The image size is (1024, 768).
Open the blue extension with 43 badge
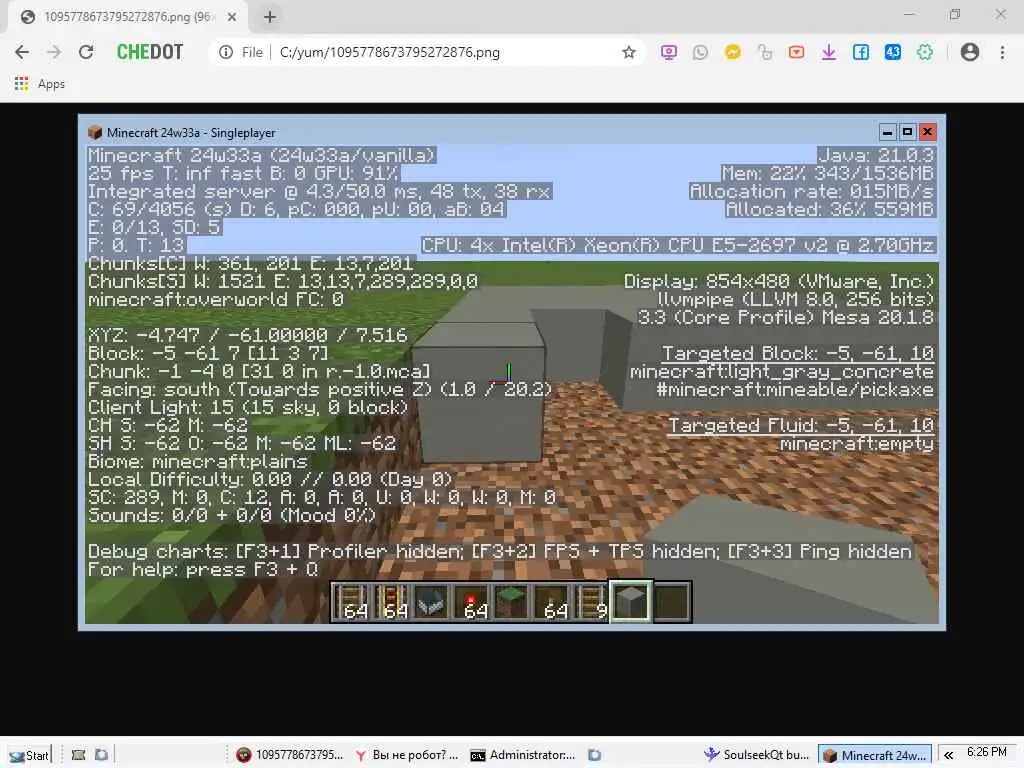pyautogui.click(x=893, y=52)
